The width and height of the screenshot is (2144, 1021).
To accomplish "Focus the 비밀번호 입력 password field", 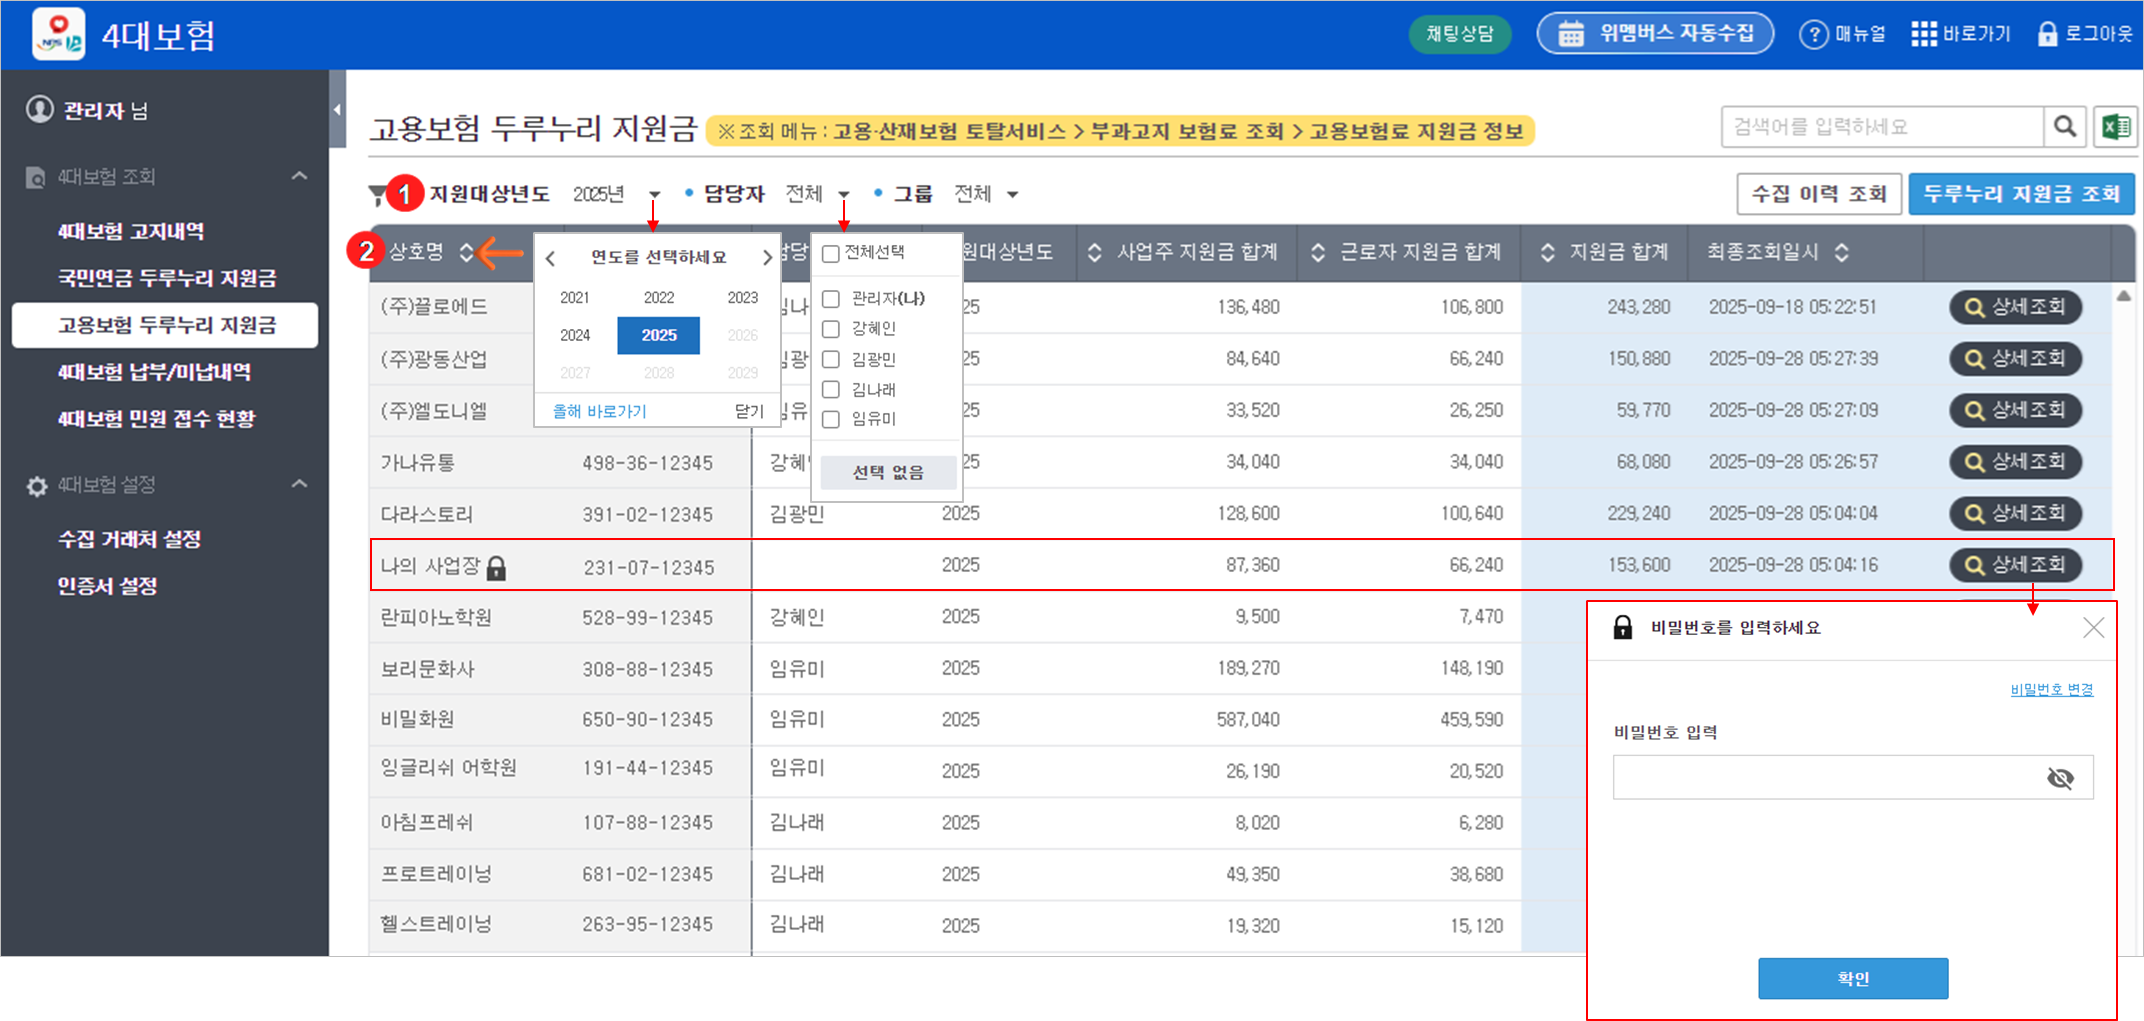I will 1853,777.
